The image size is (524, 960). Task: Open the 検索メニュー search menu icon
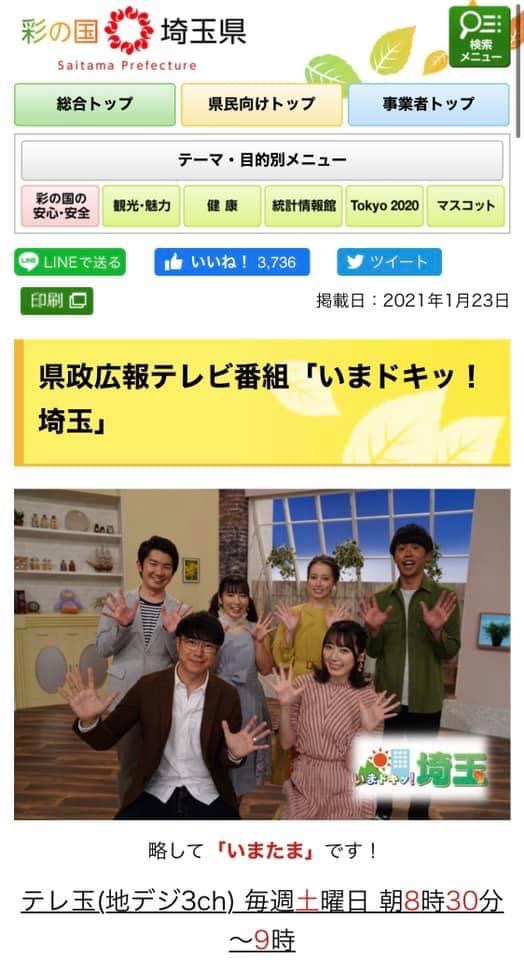(x=479, y=37)
